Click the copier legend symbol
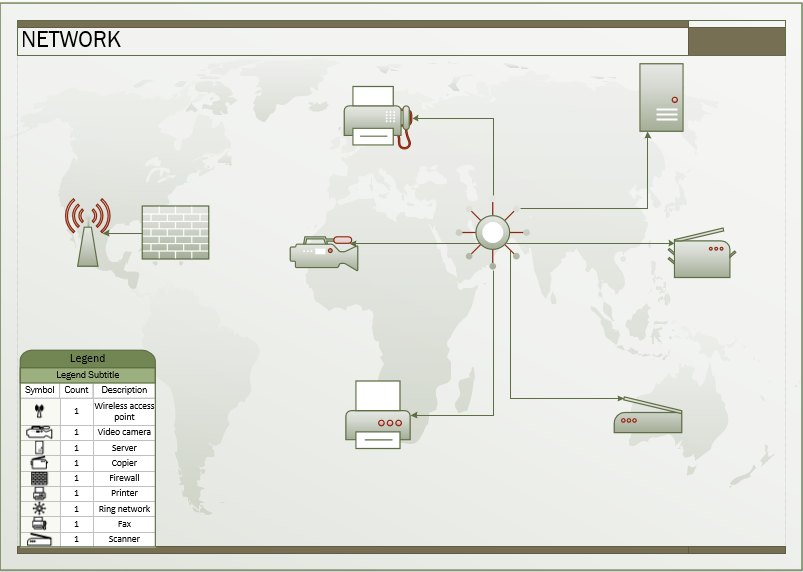 point(39,463)
